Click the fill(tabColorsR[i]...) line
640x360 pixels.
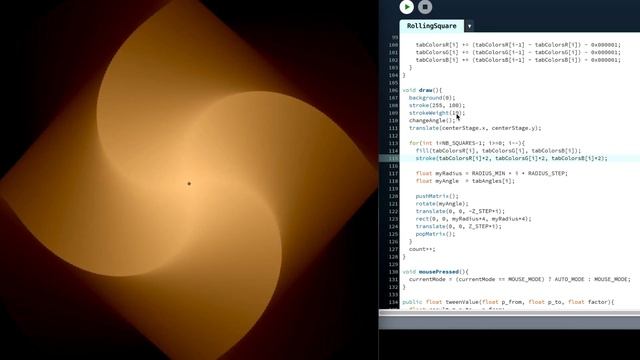(498, 151)
